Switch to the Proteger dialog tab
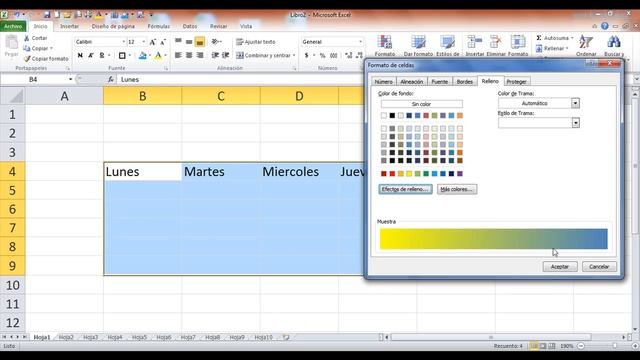640x360 pixels. [516, 82]
